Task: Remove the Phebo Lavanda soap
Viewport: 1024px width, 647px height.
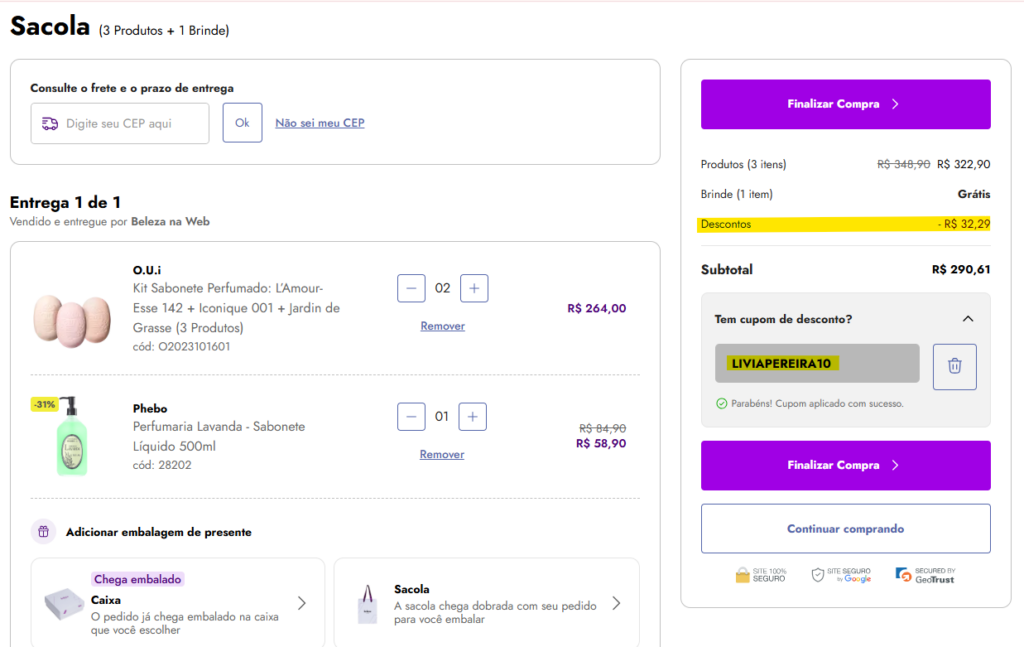Action: pyautogui.click(x=442, y=454)
